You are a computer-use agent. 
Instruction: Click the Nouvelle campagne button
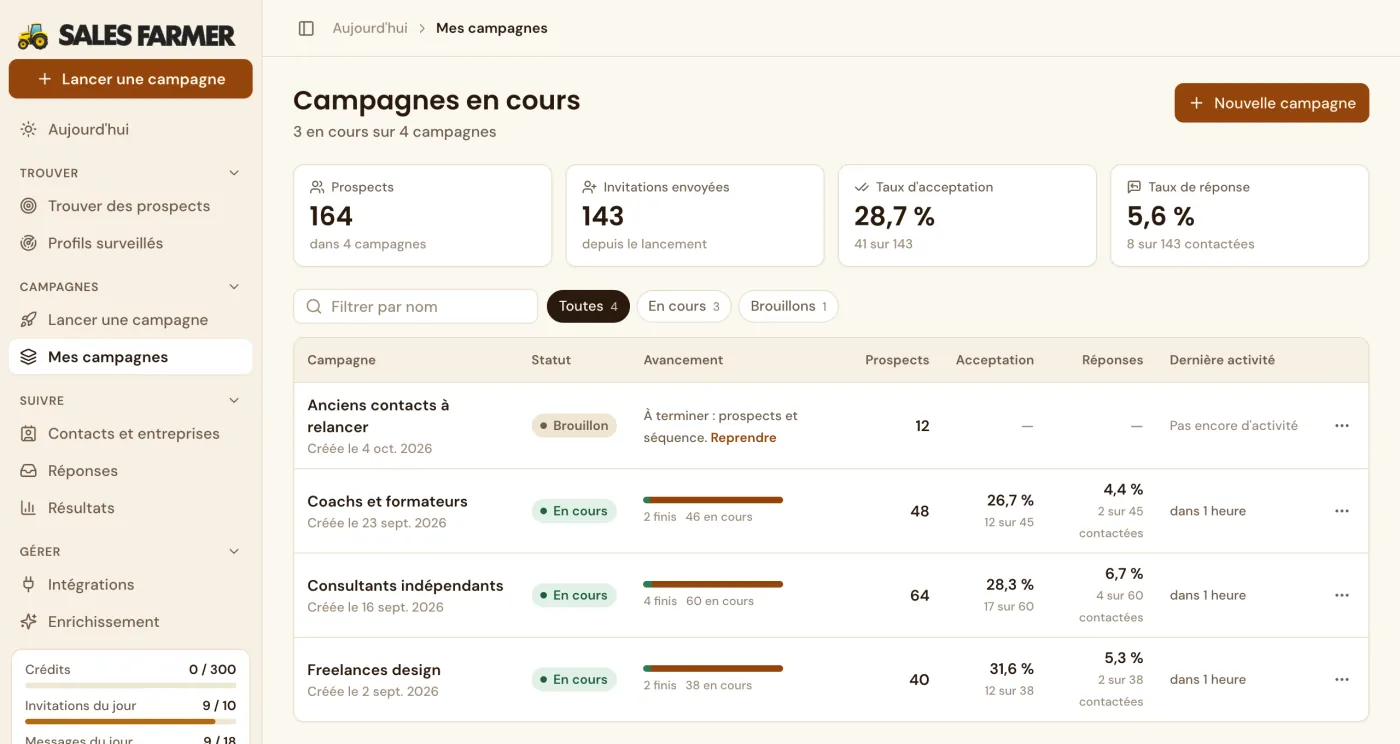coord(1272,103)
